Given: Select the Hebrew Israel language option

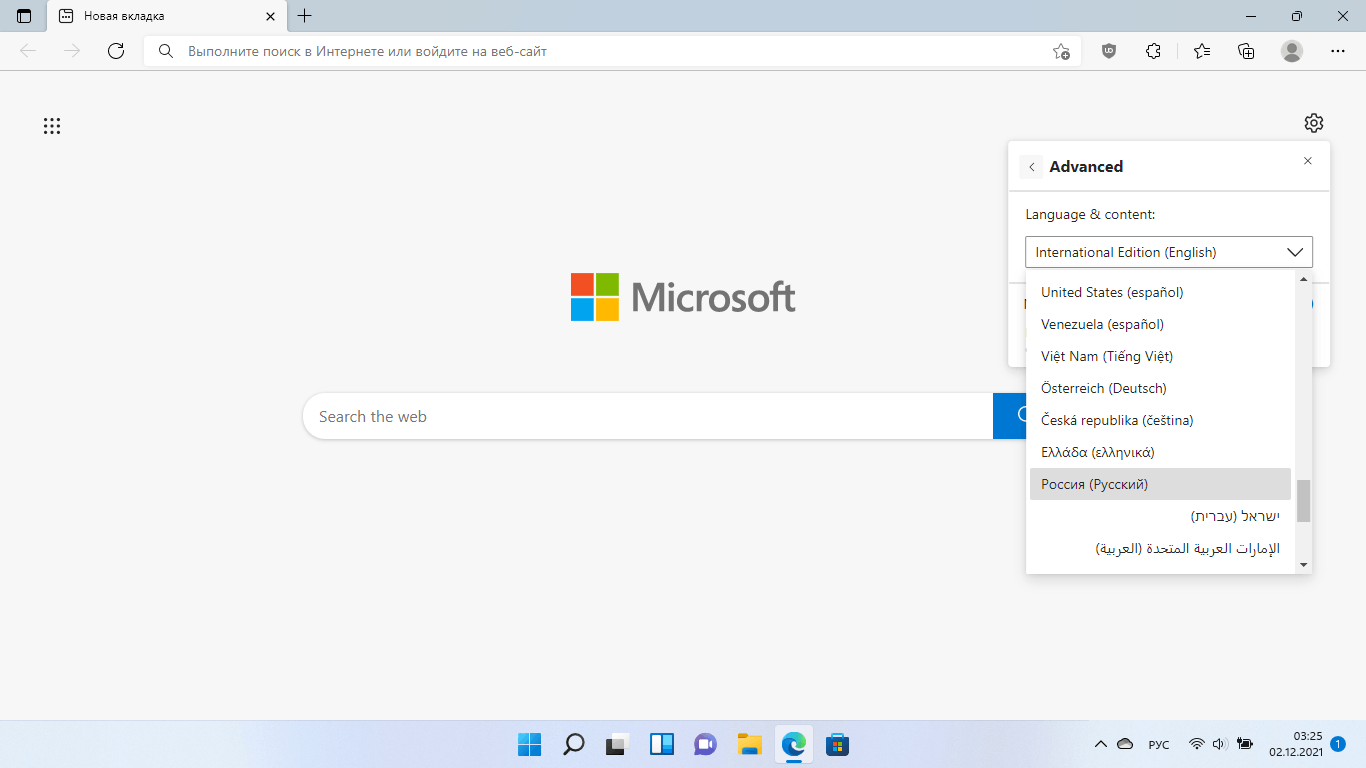Looking at the screenshot, I should (1160, 516).
